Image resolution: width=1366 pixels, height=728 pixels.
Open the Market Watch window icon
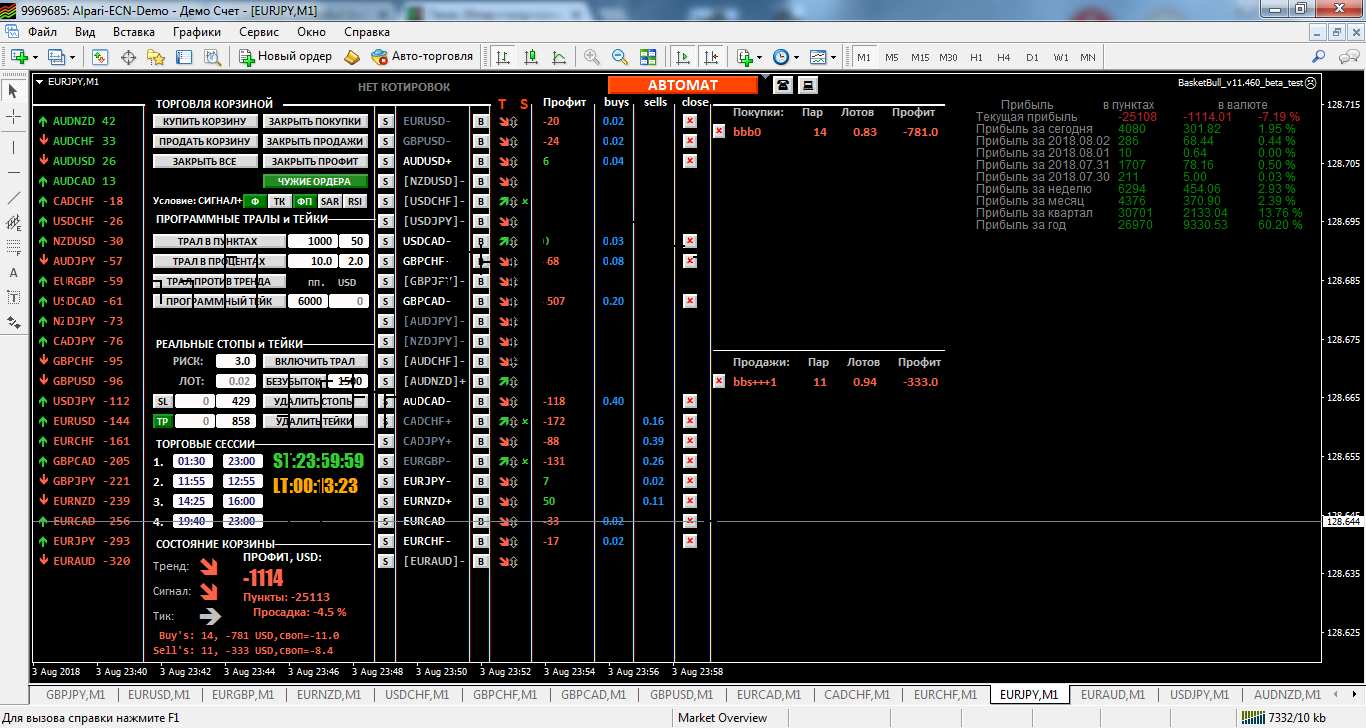100,57
